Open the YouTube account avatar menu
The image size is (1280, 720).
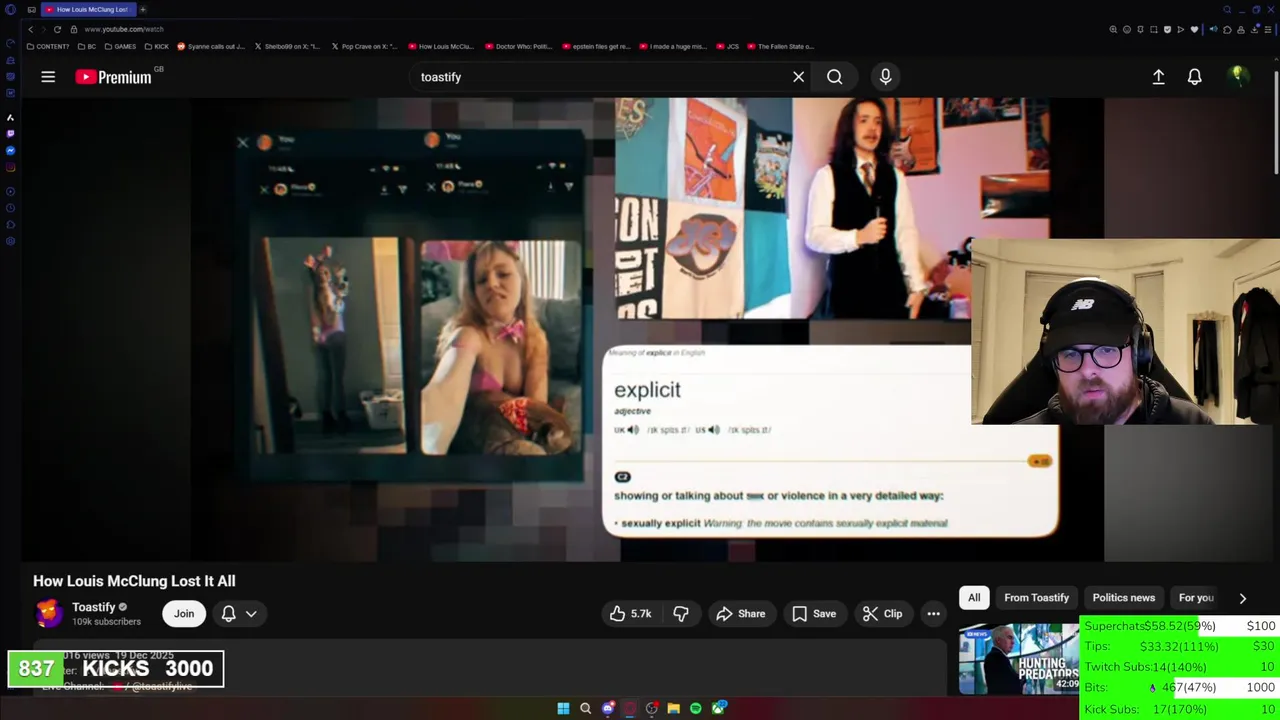tap(1238, 76)
